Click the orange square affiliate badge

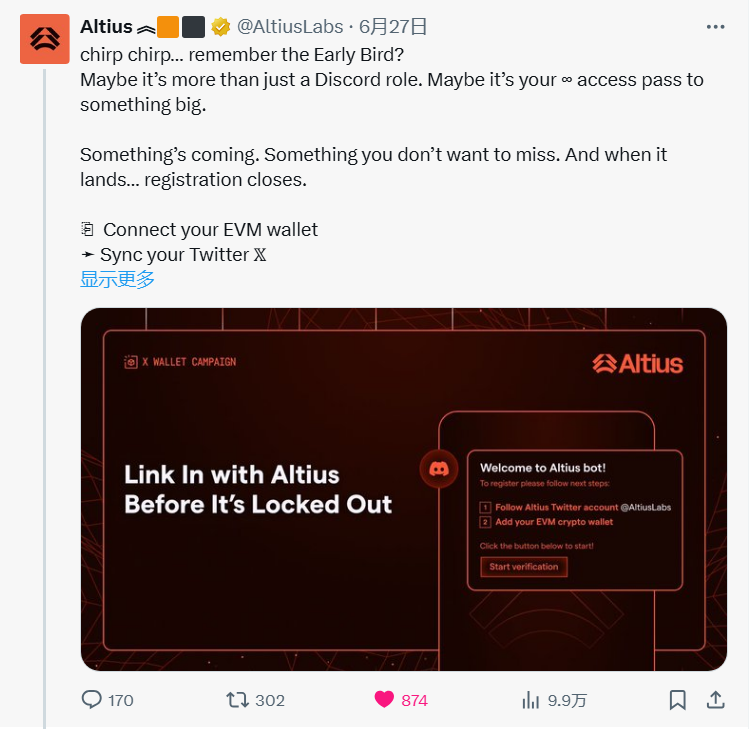click(168, 27)
